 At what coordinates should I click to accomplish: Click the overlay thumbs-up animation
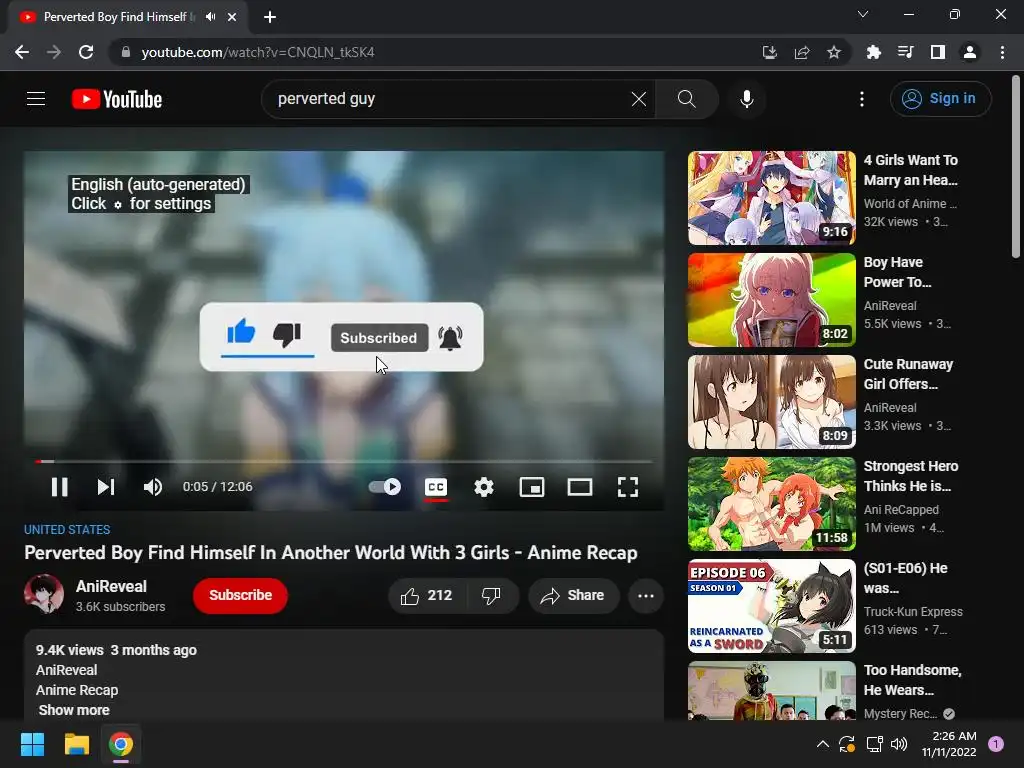pos(241,332)
